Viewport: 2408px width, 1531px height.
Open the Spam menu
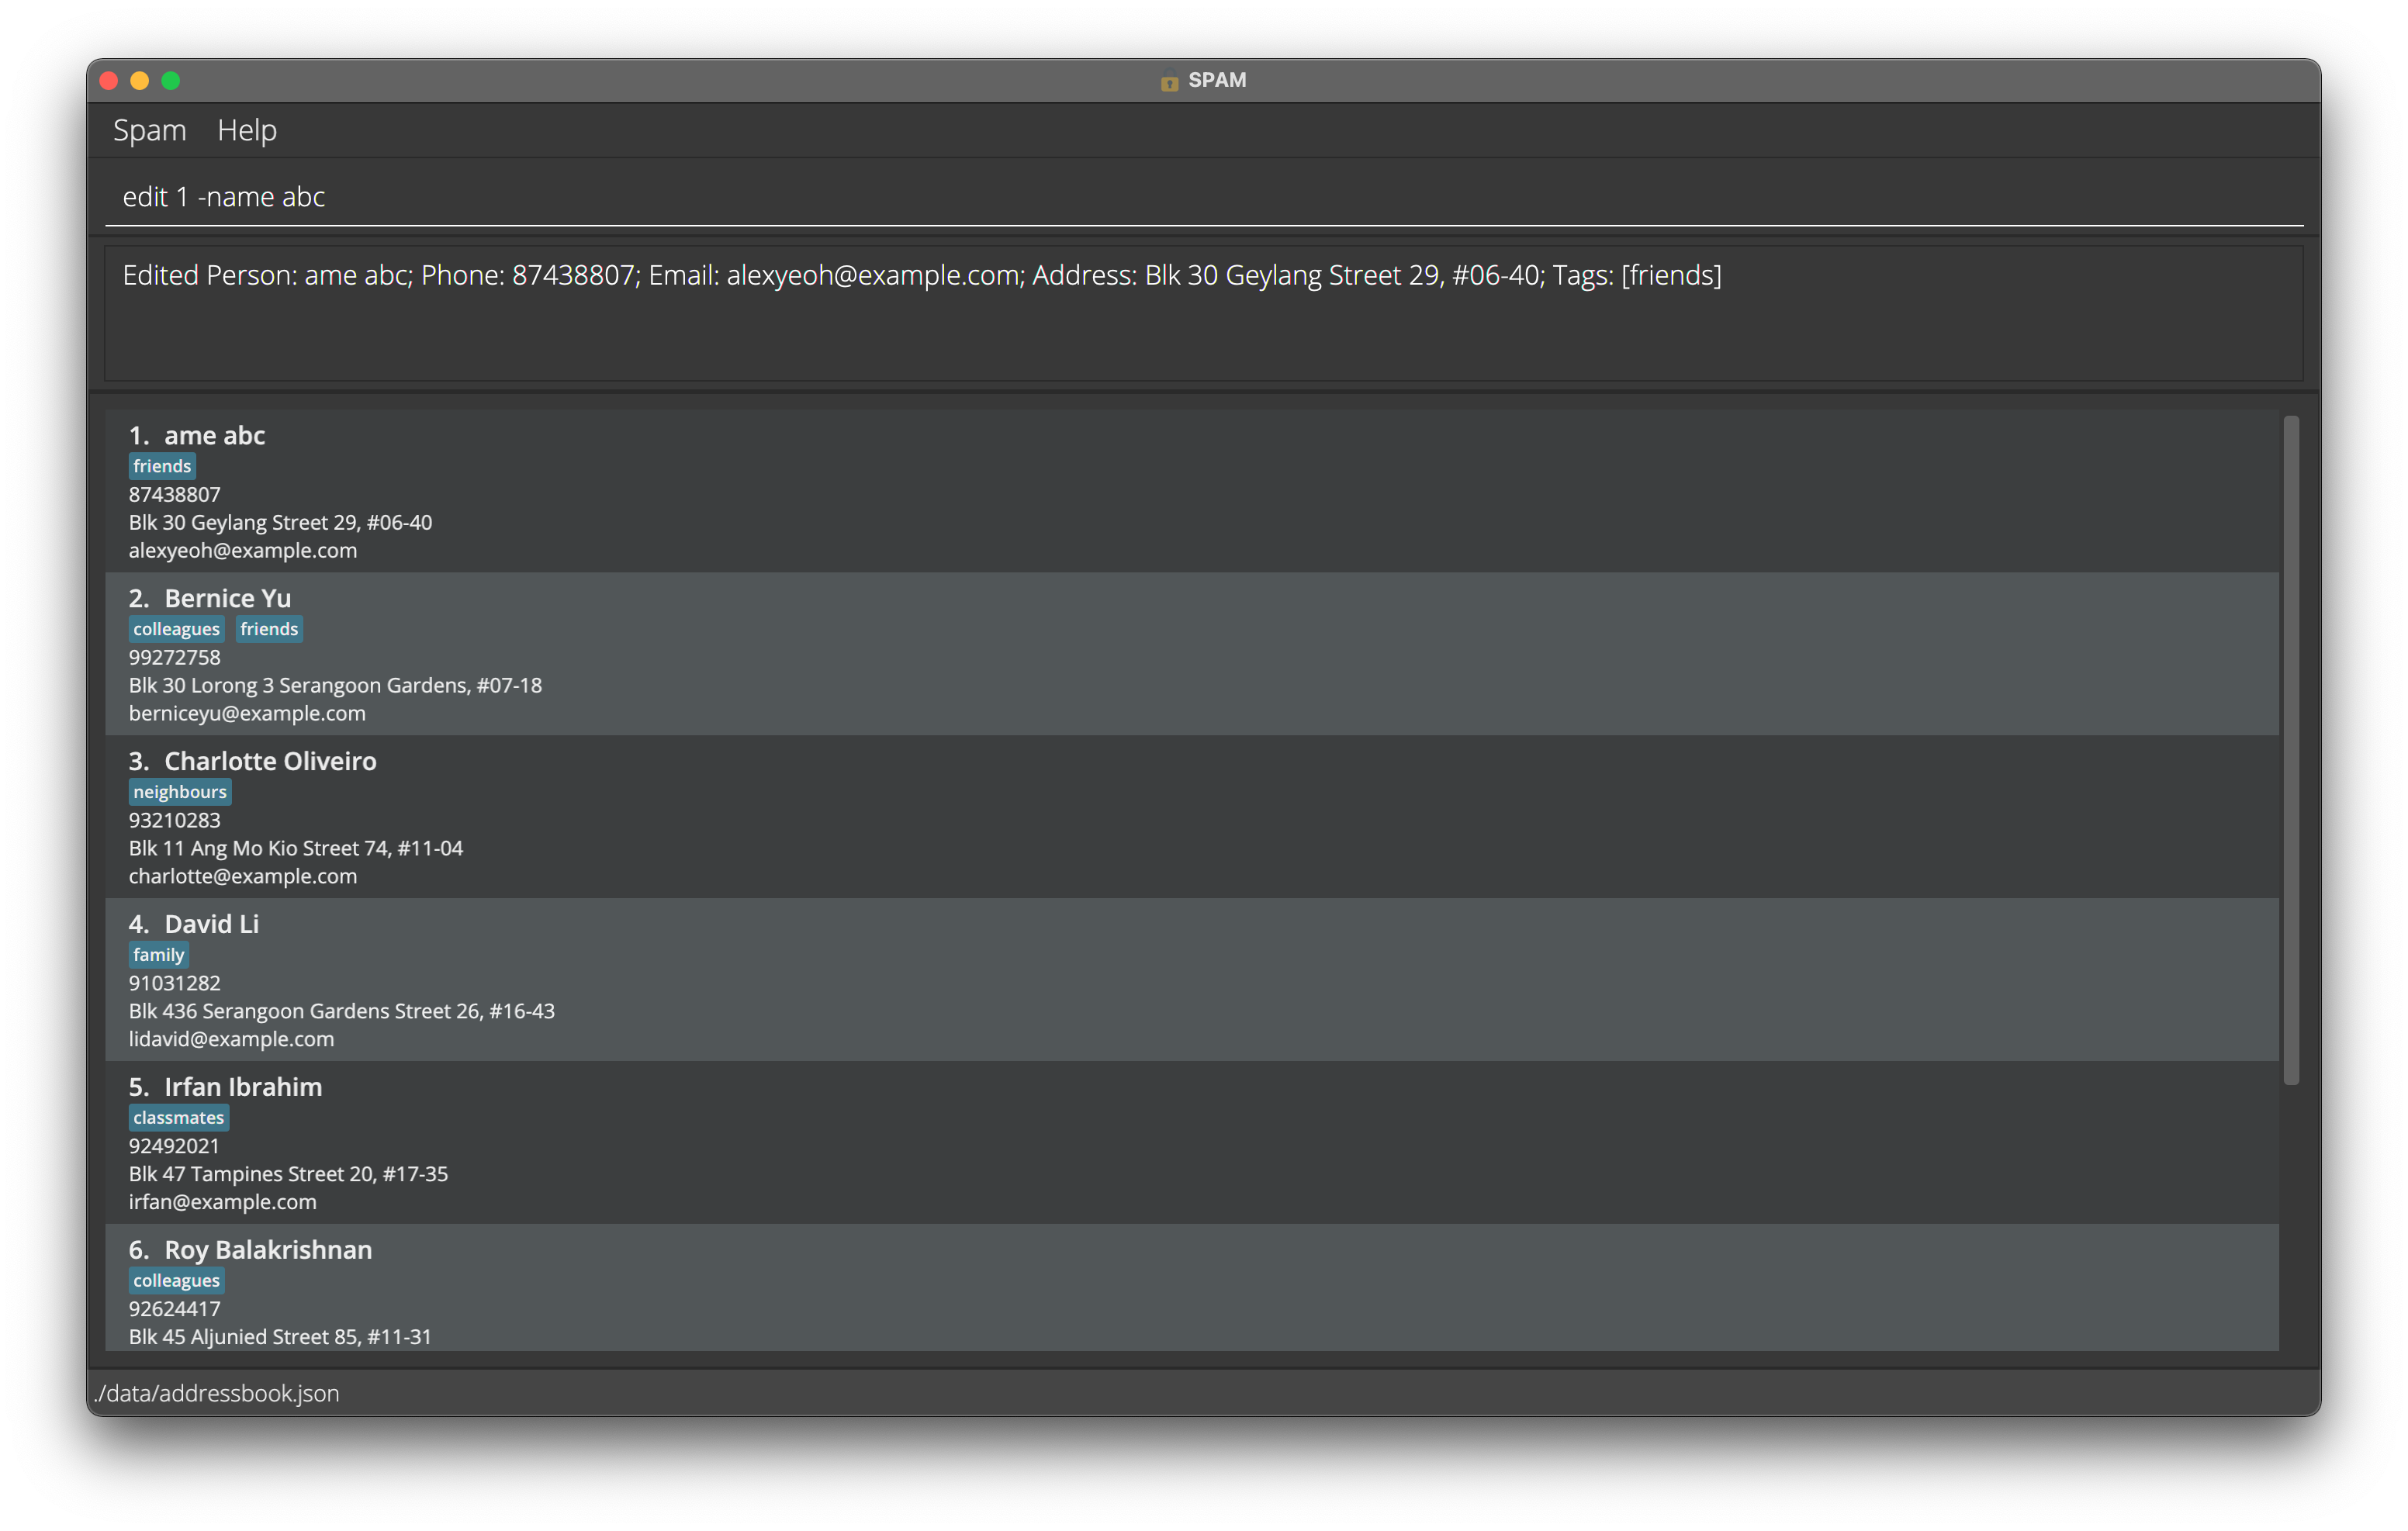[x=149, y=130]
